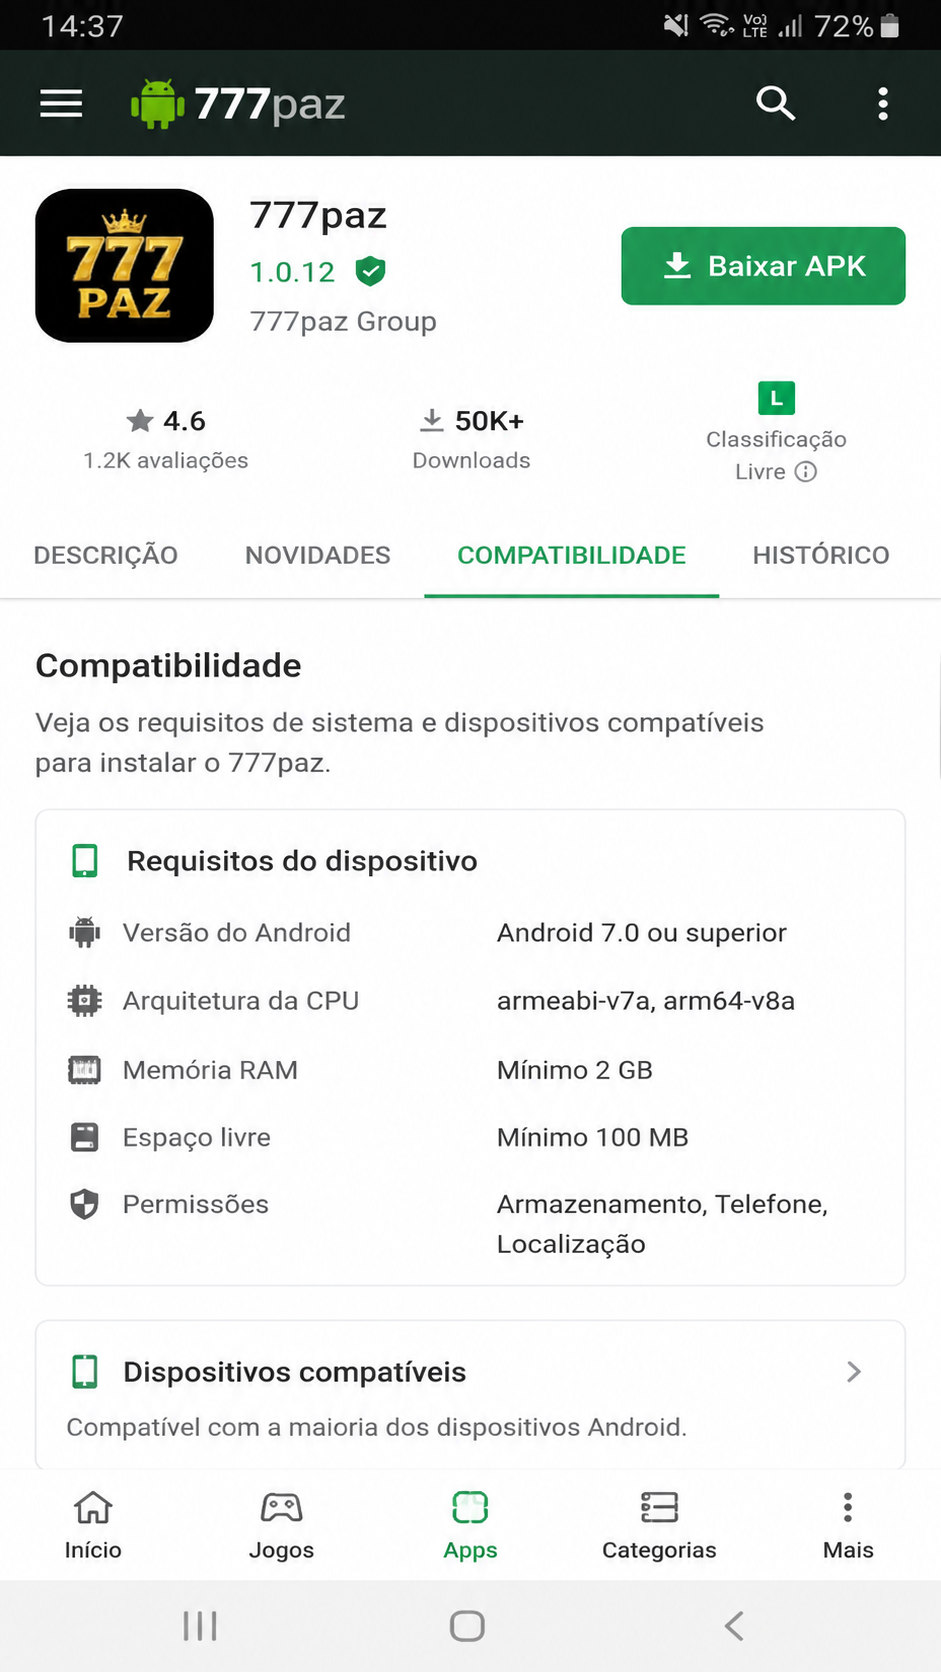Tap the green verified shield badge

click(x=371, y=271)
